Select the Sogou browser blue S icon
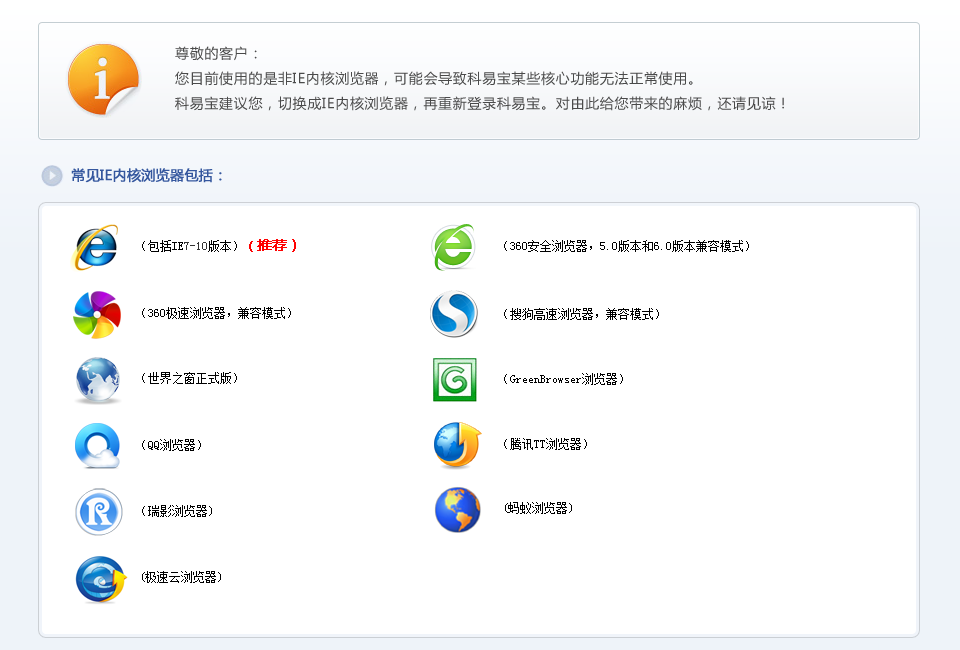Viewport: 960px width, 650px height. pyautogui.click(x=454, y=314)
